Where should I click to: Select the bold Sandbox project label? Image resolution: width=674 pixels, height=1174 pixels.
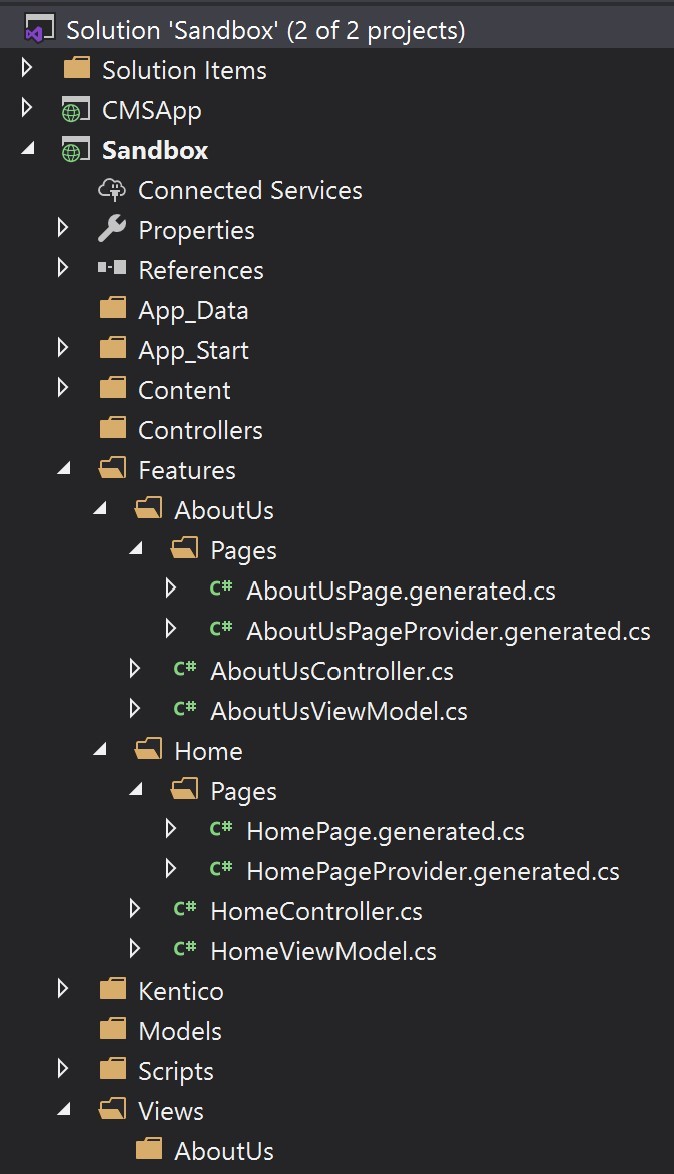point(155,150)
